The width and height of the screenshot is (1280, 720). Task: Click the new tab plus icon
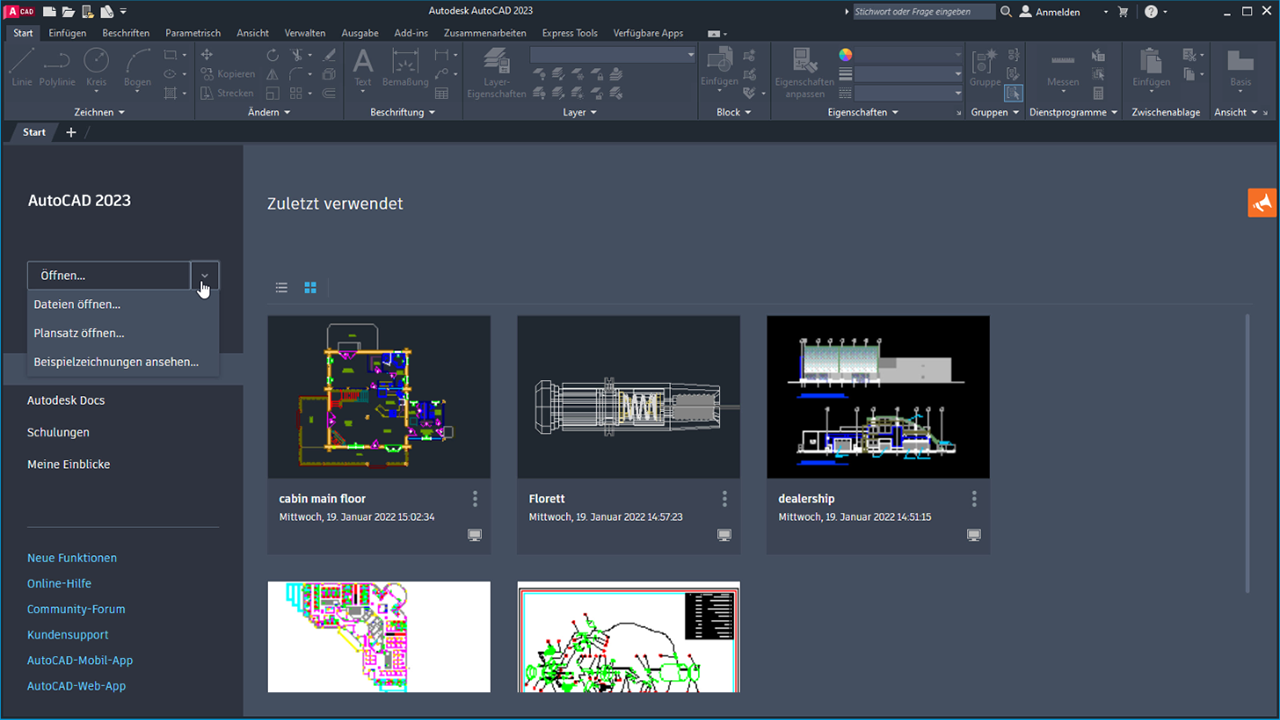pos(71,132)
